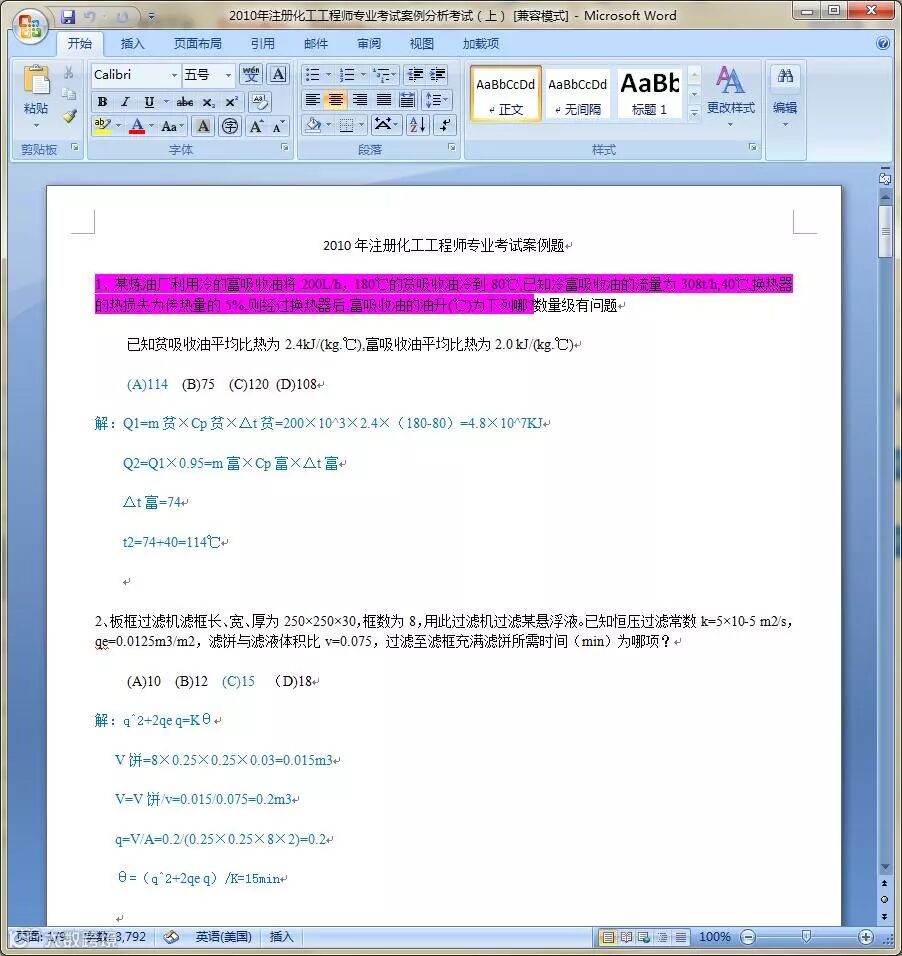902x956 pixels.
Task: Open Word help question mark
Action: click(x=882, y=43)
